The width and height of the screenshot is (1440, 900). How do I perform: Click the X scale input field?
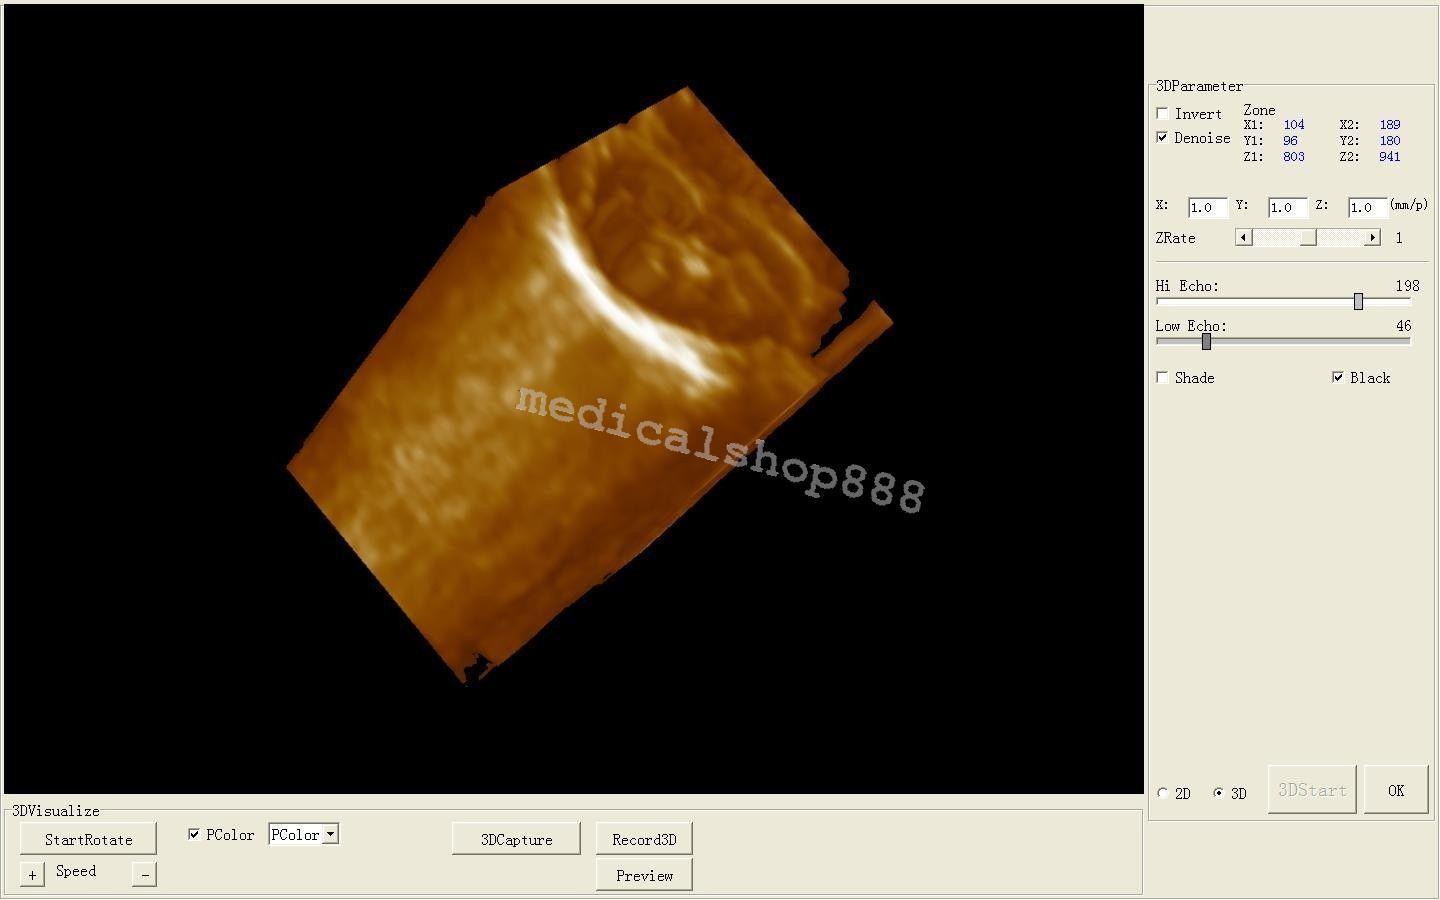coord(1206,207)
